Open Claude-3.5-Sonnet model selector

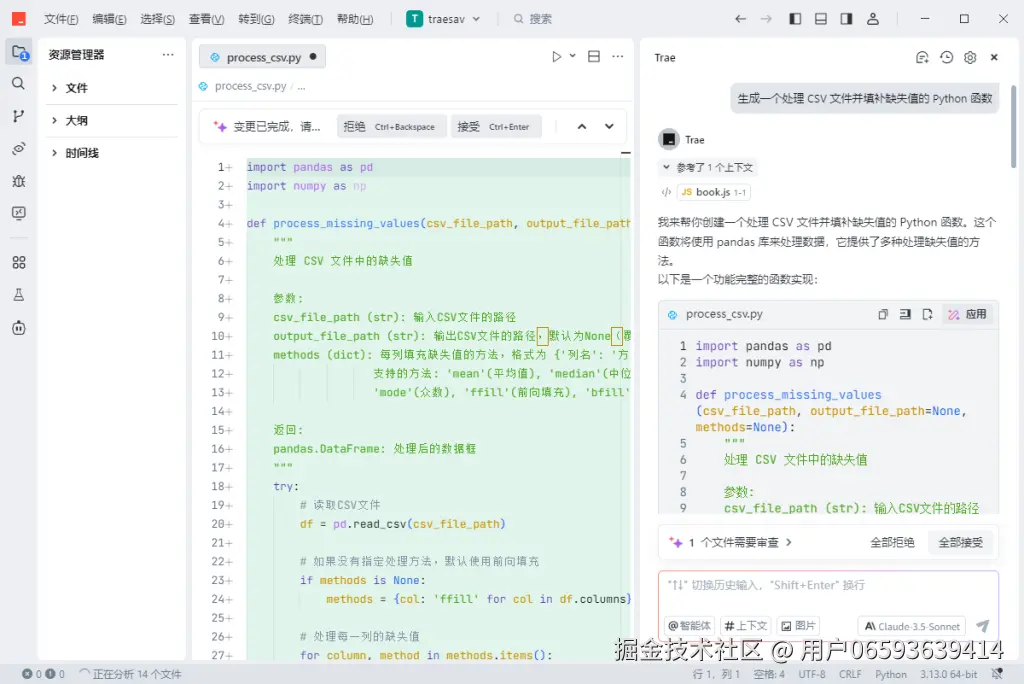[x=912, y=626]
